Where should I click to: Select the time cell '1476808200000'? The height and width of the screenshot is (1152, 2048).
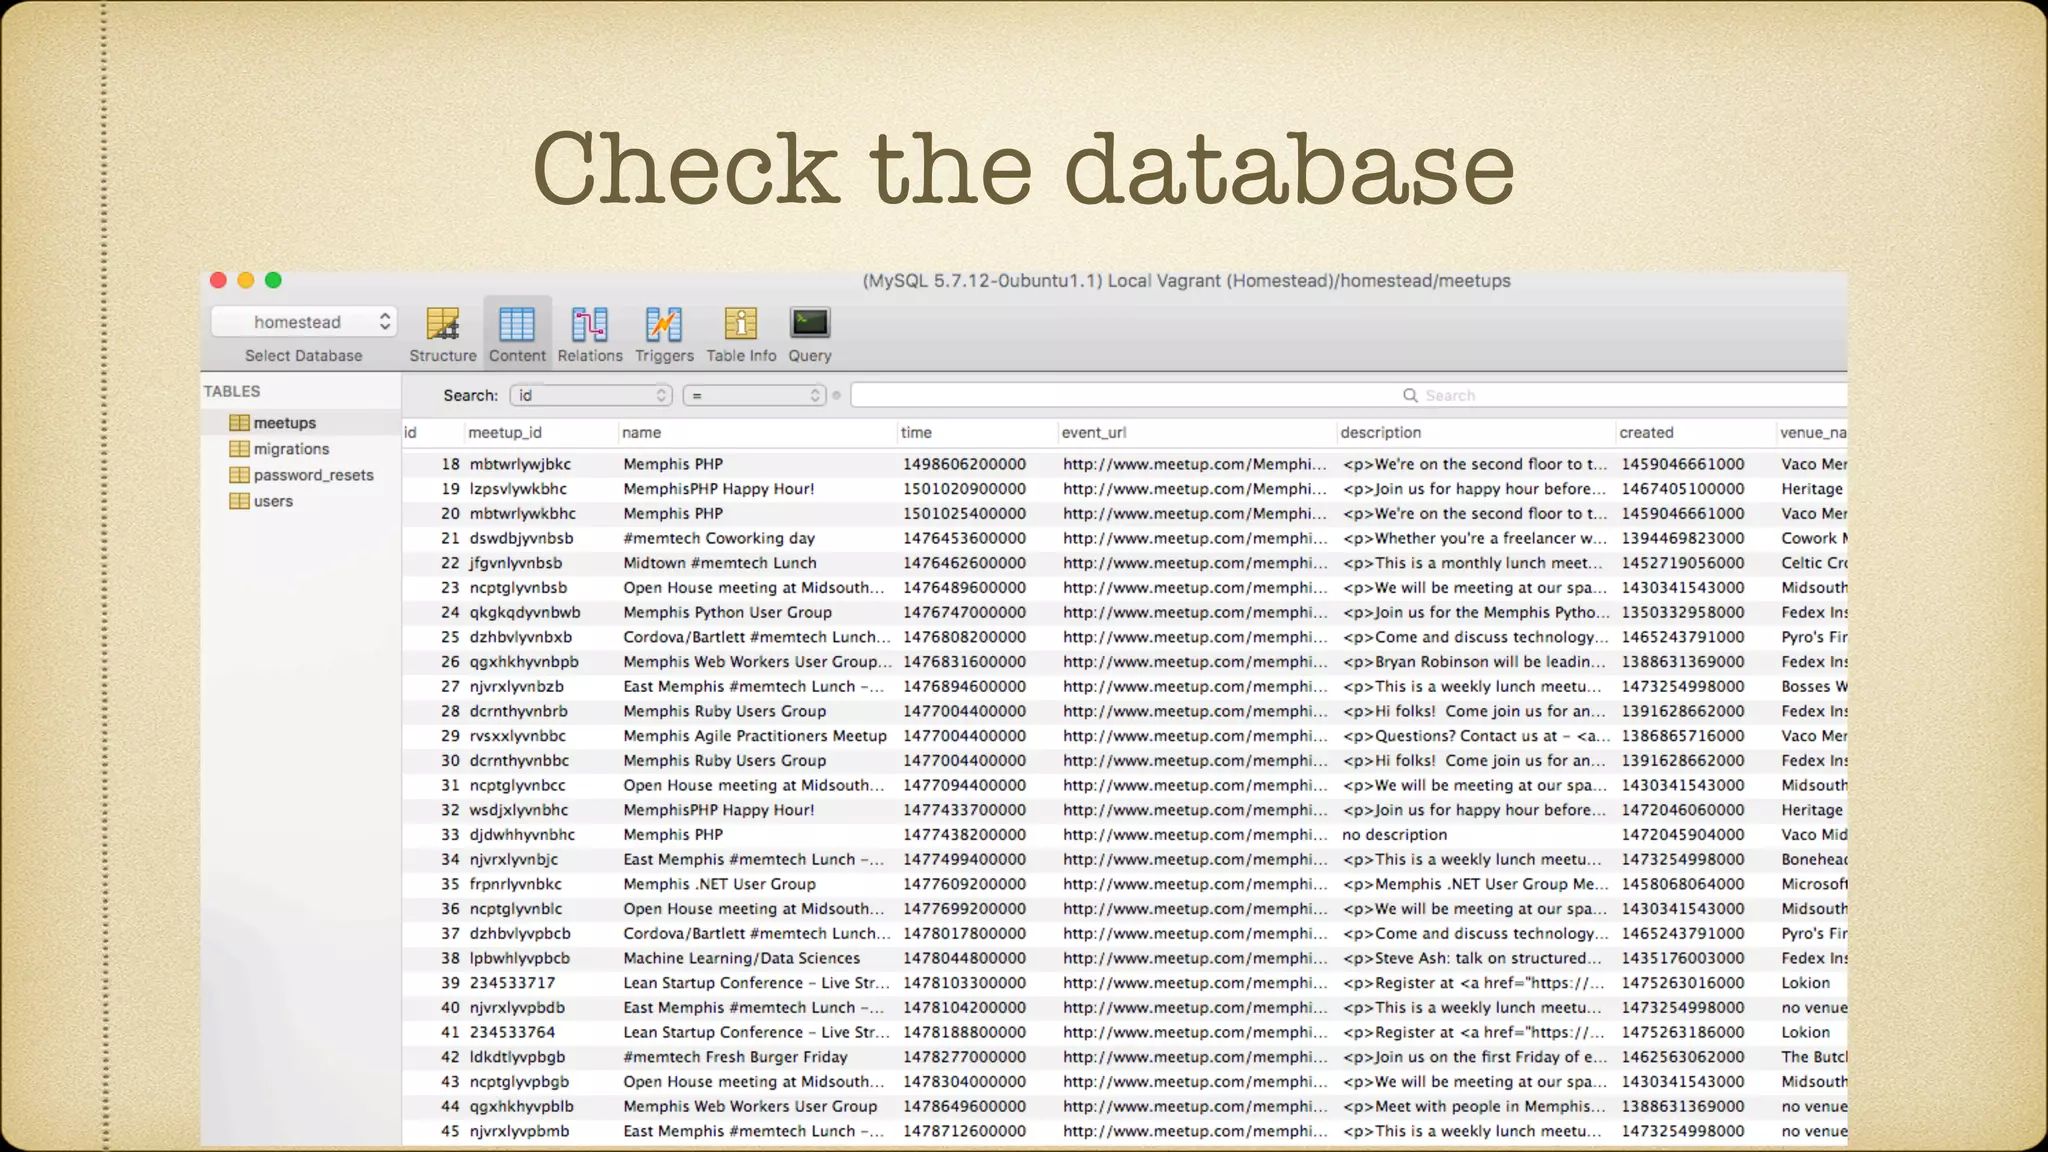[964, 637]
